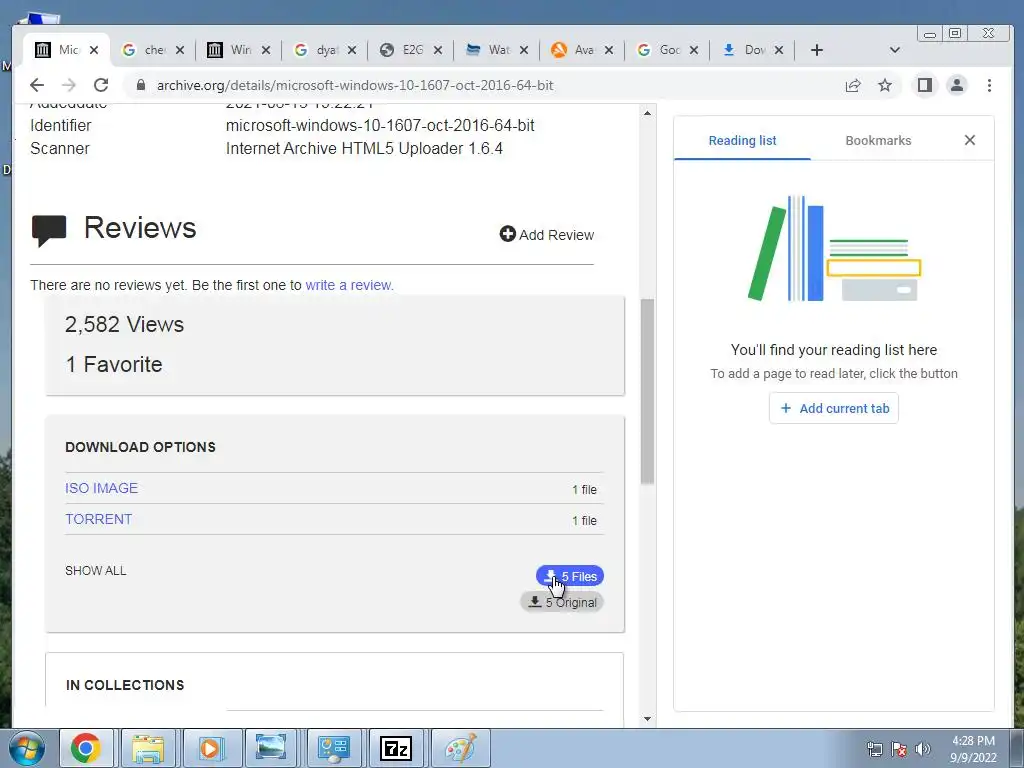Toggle the side panel button
1024x768 pixels.
tap(925, 86)
